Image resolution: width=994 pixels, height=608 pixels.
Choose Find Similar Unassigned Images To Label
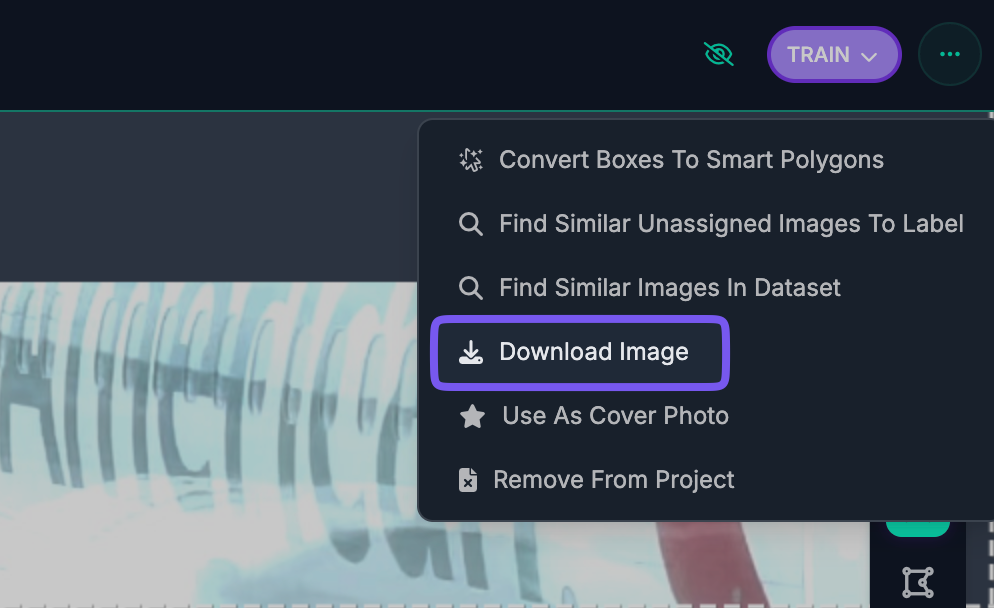click(x=730, y=224)
